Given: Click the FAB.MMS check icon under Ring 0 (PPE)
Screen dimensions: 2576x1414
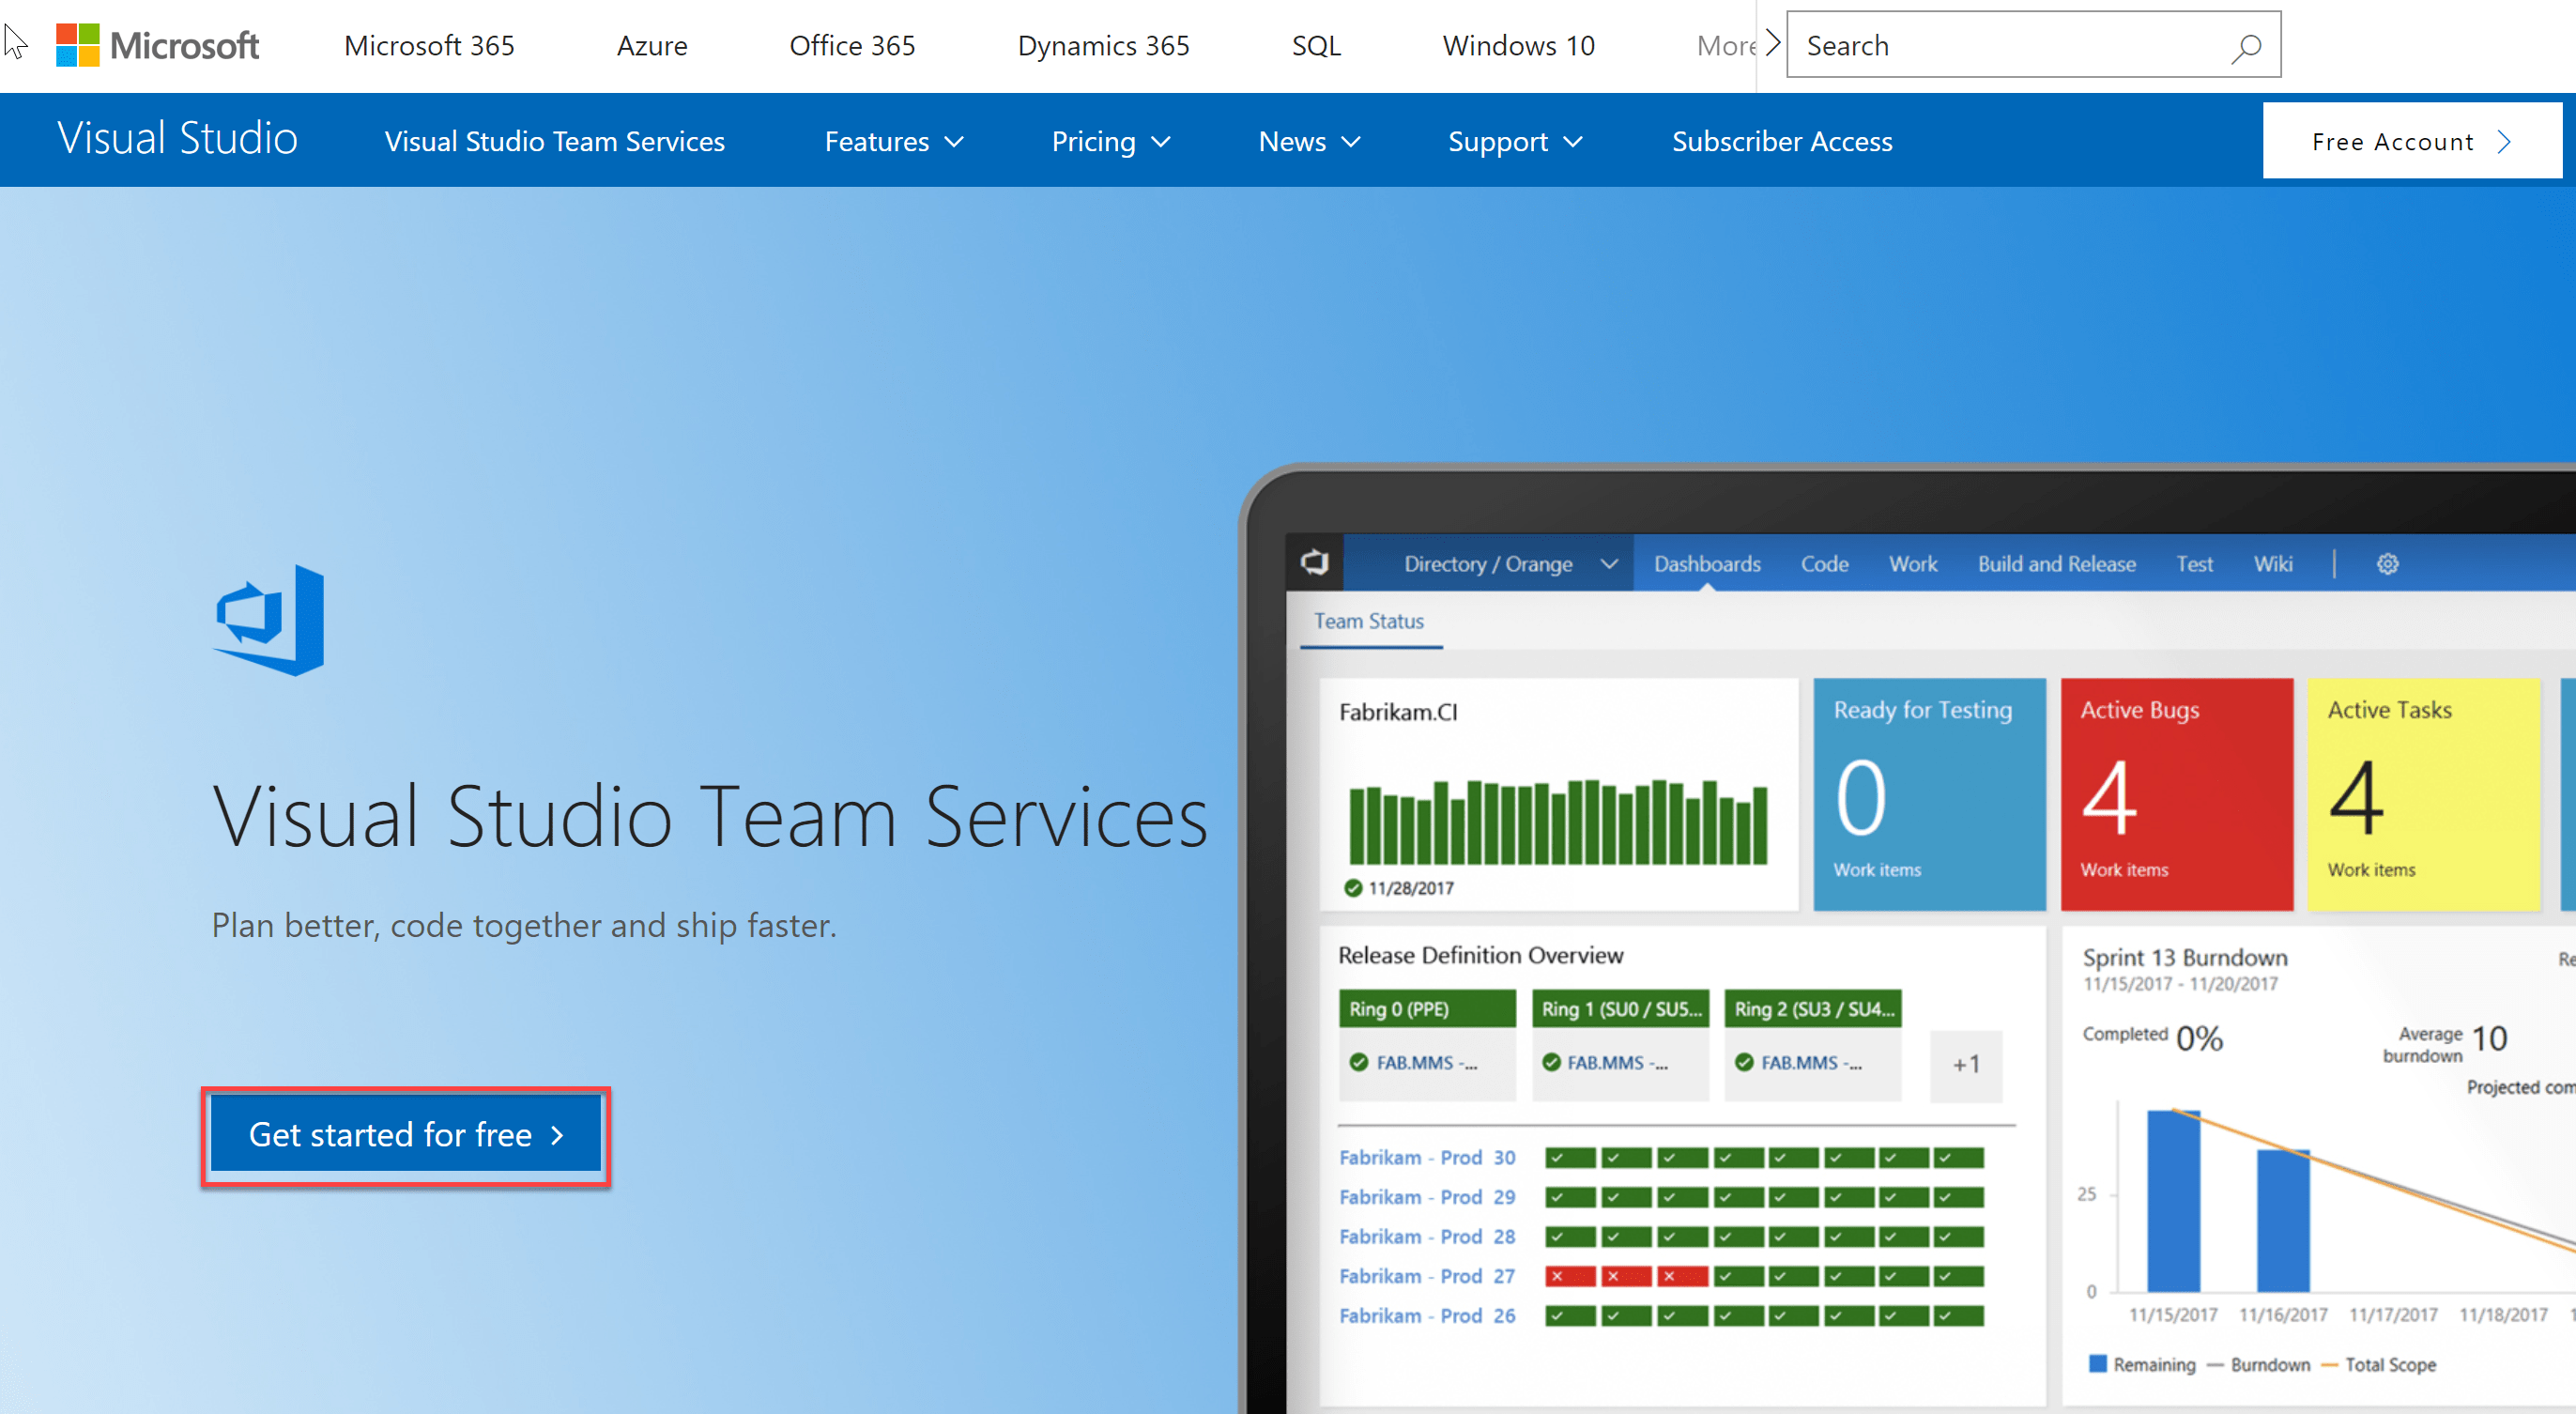Looking at the screenshot, I should (1359, 1062).
